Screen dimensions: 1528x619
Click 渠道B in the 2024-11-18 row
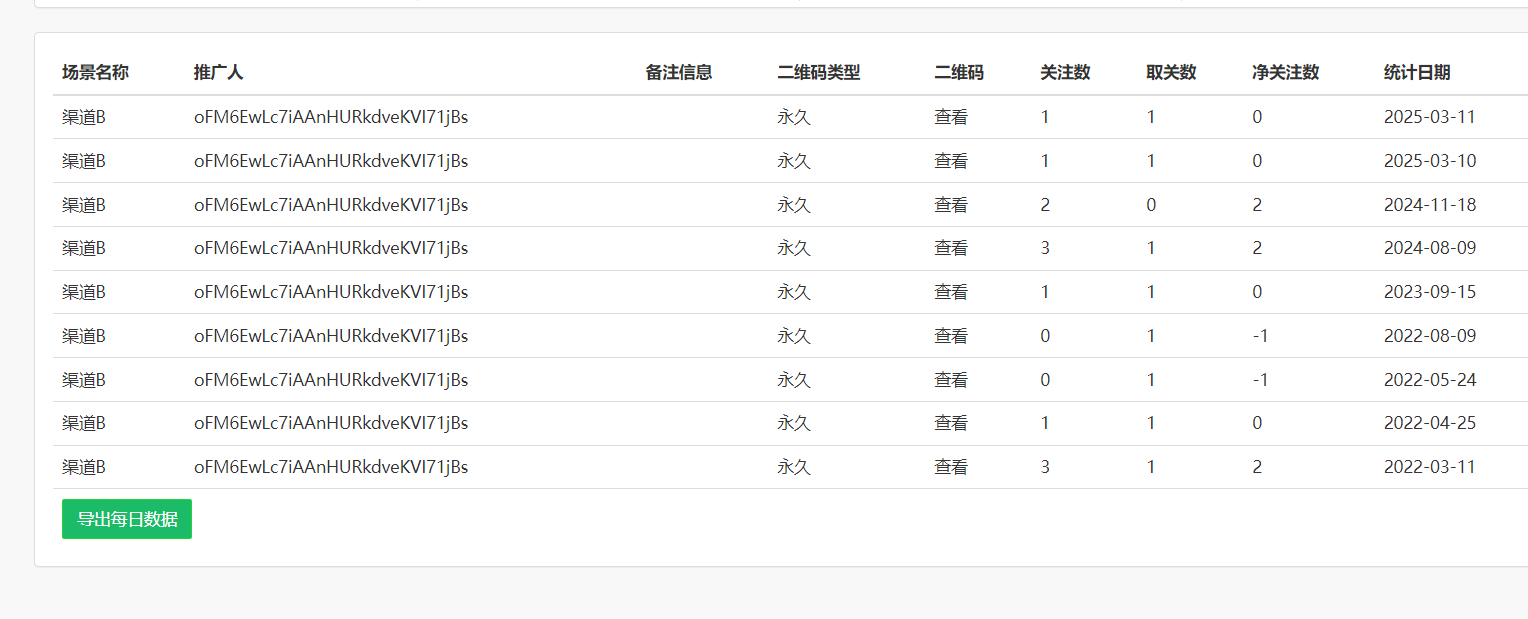coord(84,205)
